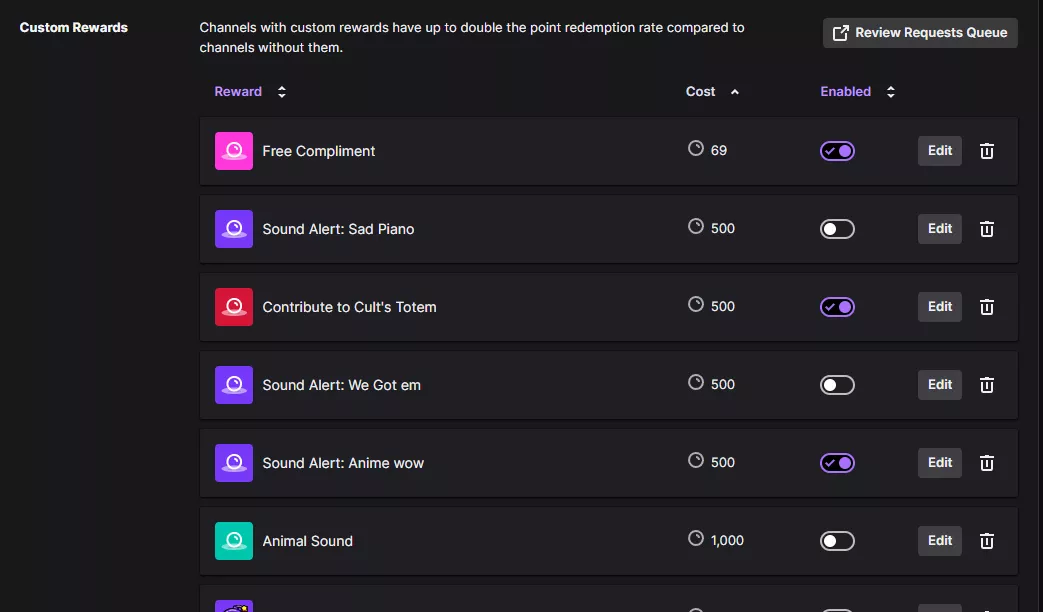Sort by Cost using the up arrow
Image resolution: width=1043 pixels, height=612 pixels.
(735, 92)
